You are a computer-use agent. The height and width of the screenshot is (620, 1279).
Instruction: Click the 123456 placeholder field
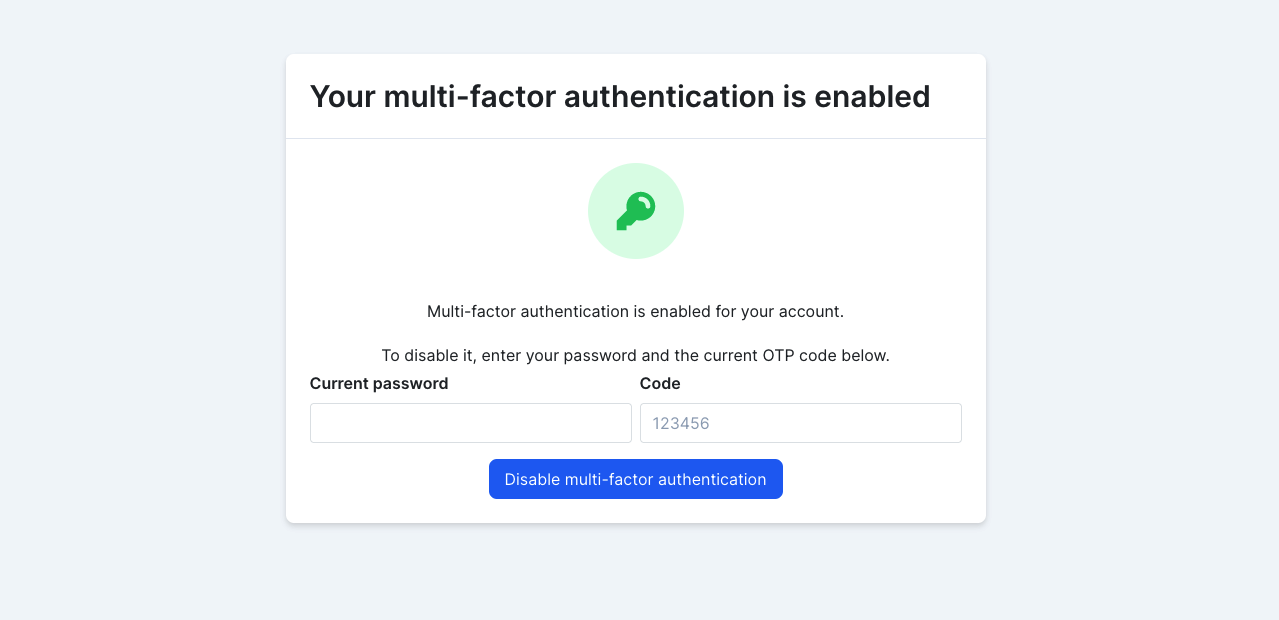pyautogui.click(x=800, y=423)
